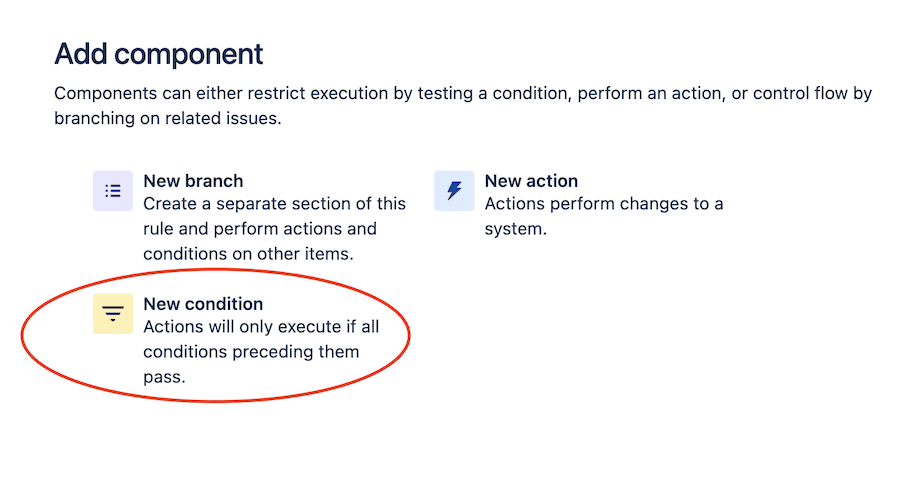Click the Add component heading

tap(159, 55)
